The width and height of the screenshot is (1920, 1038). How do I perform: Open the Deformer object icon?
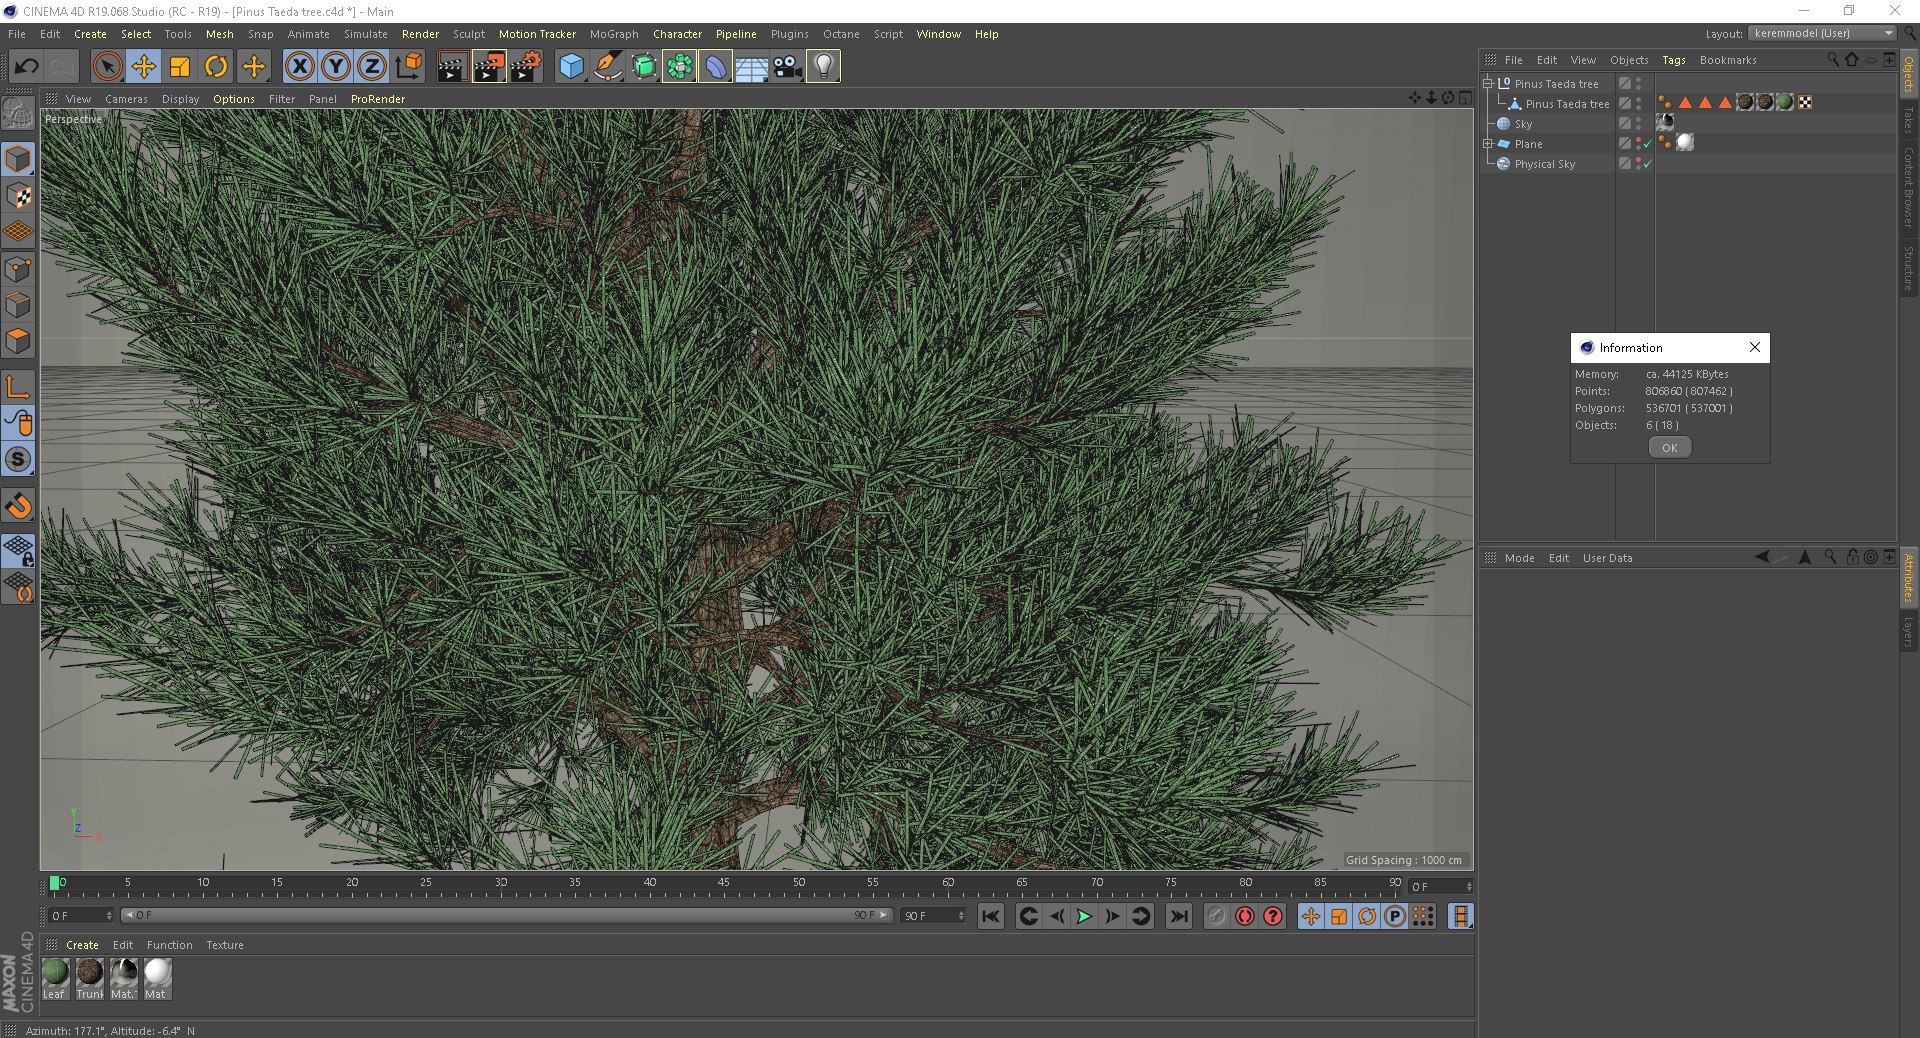pyautogui.click(x=715, y=67)
